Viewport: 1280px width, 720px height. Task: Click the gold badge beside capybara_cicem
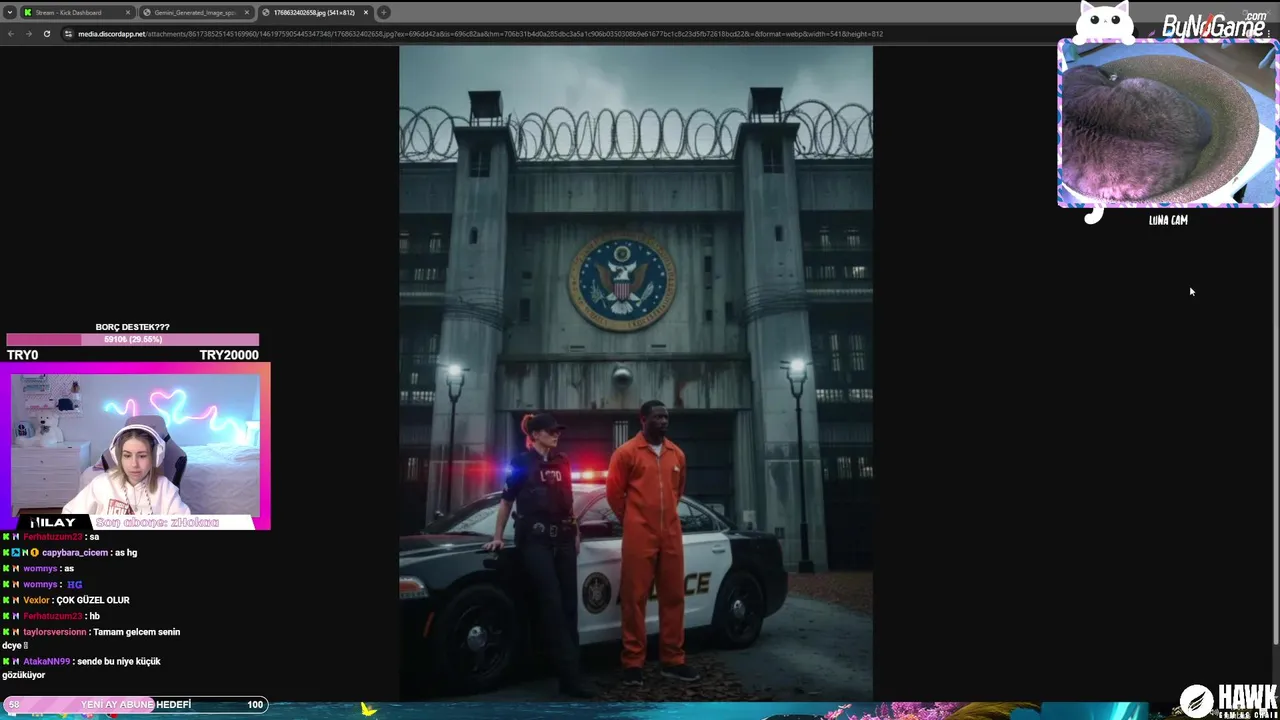[x=34, y=552]
